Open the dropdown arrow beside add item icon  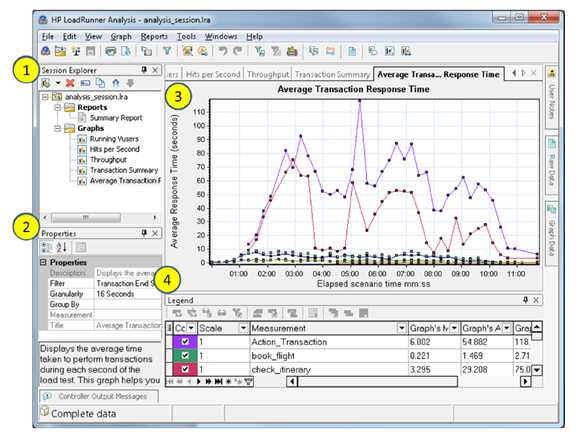tap(58, 83)
